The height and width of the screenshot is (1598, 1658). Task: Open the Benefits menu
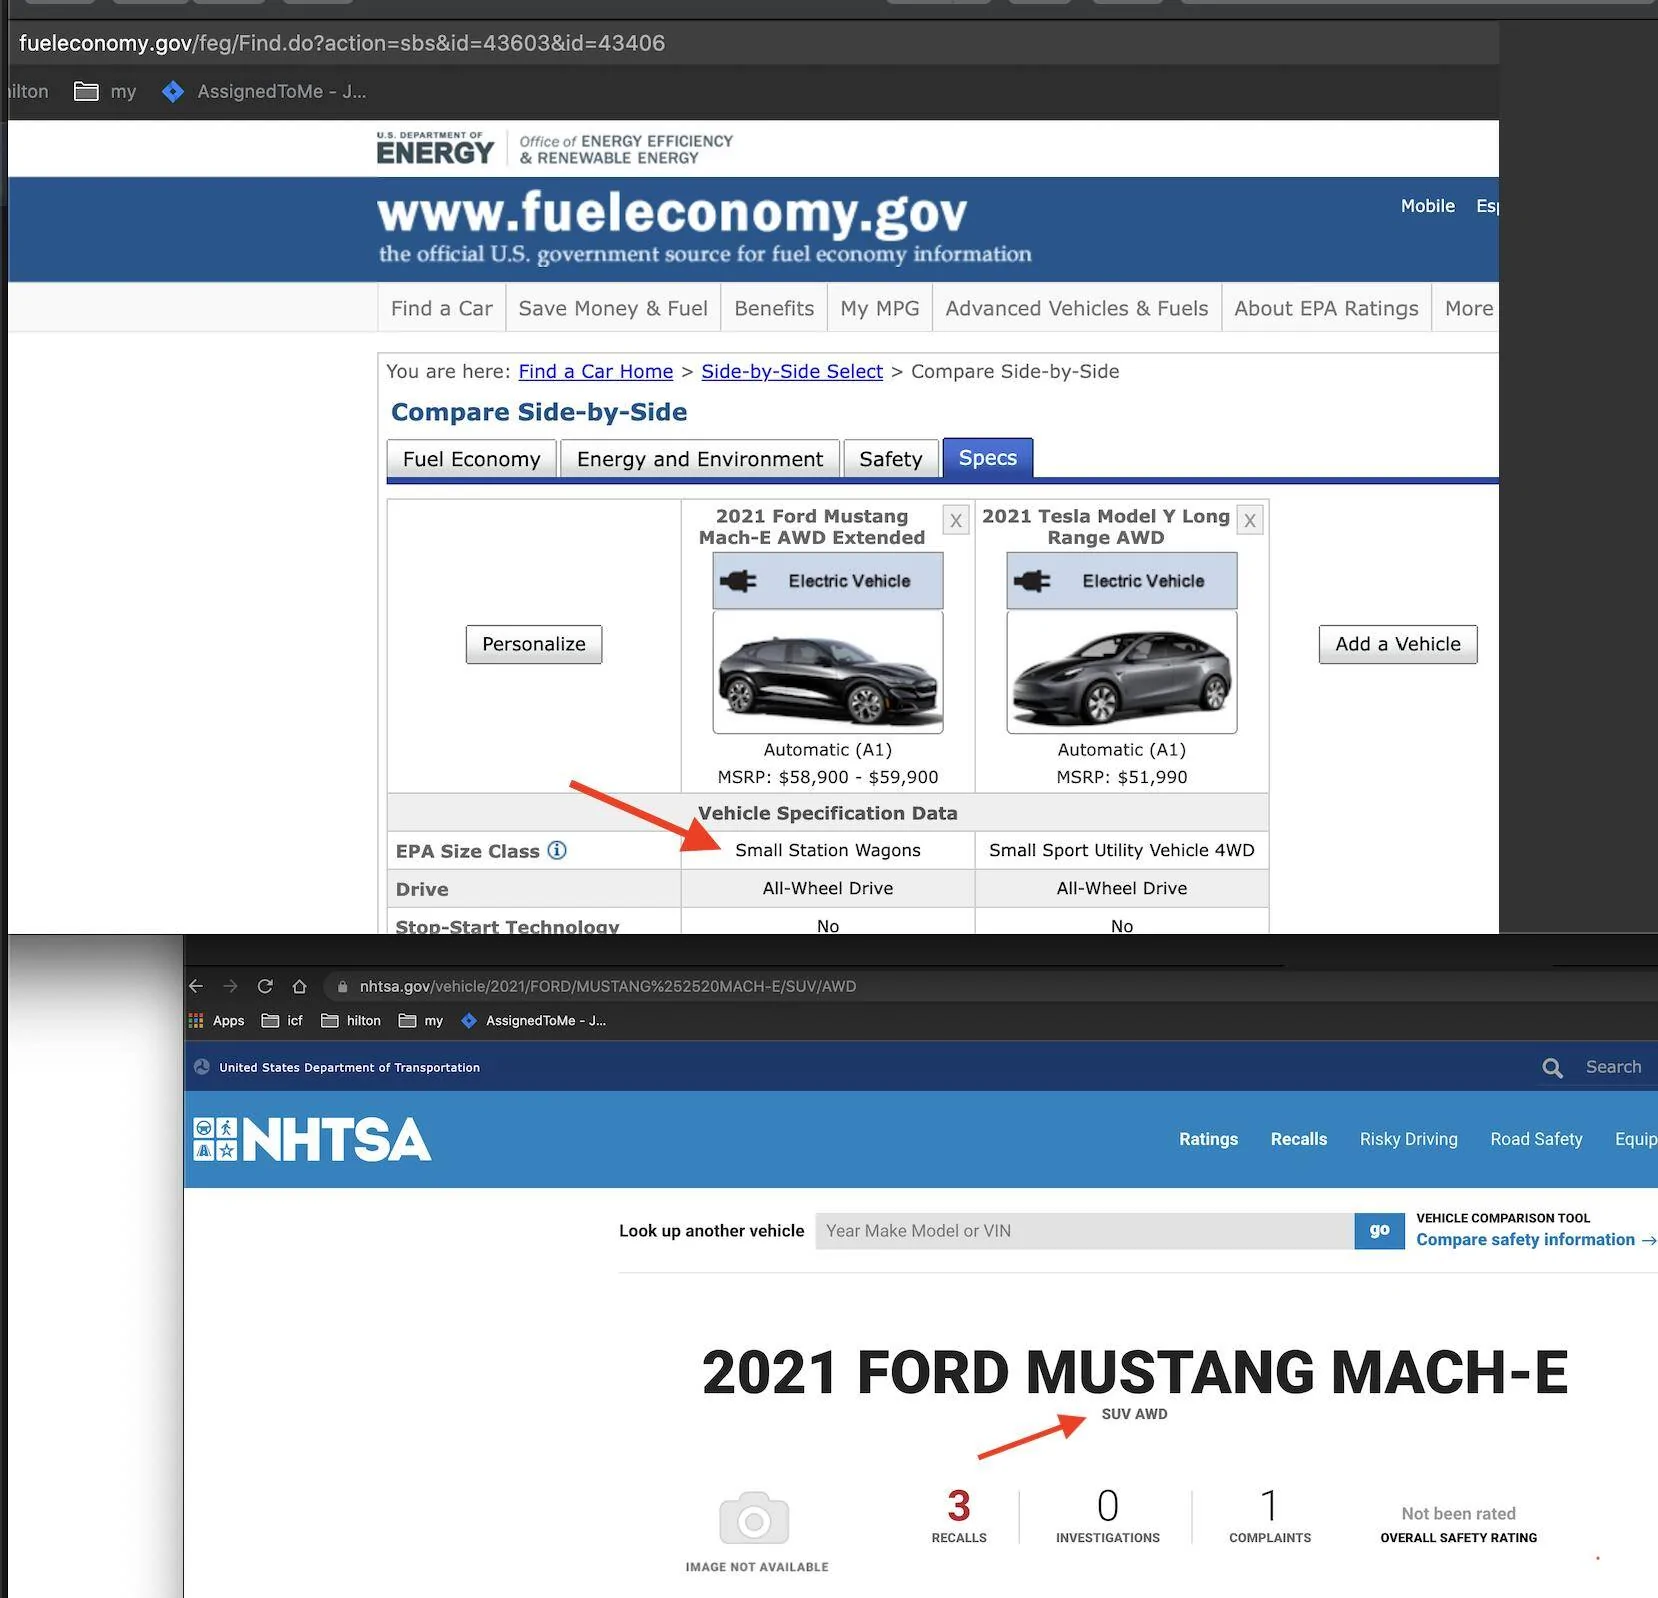[x=774, y=308]
